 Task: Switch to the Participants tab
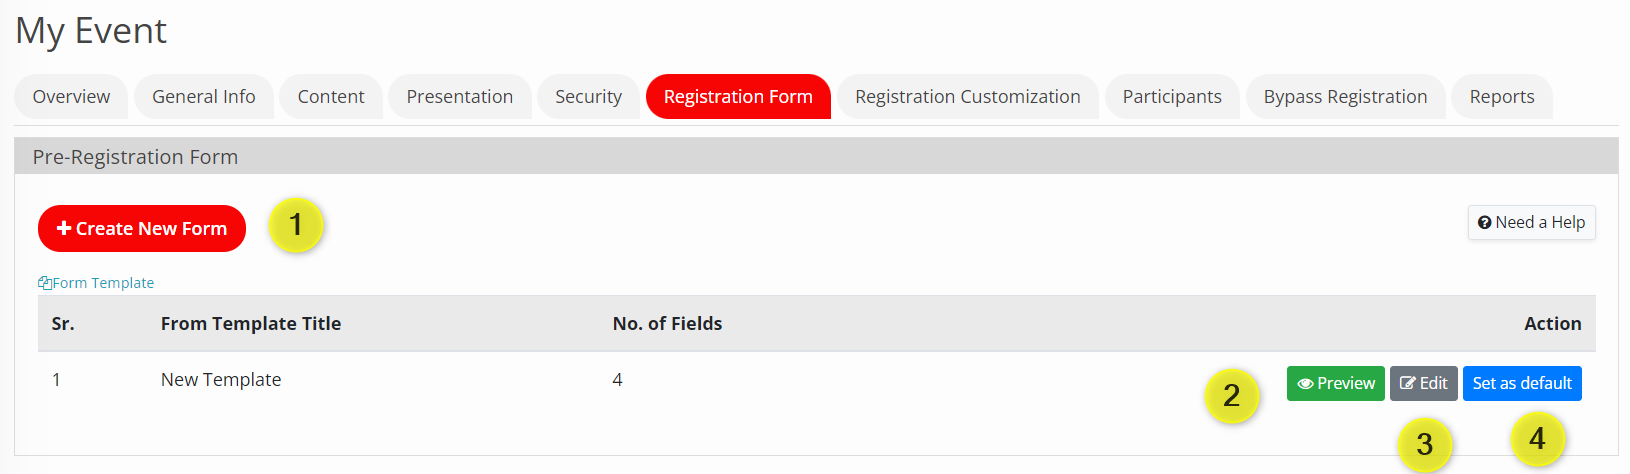tap(1172, 97)
